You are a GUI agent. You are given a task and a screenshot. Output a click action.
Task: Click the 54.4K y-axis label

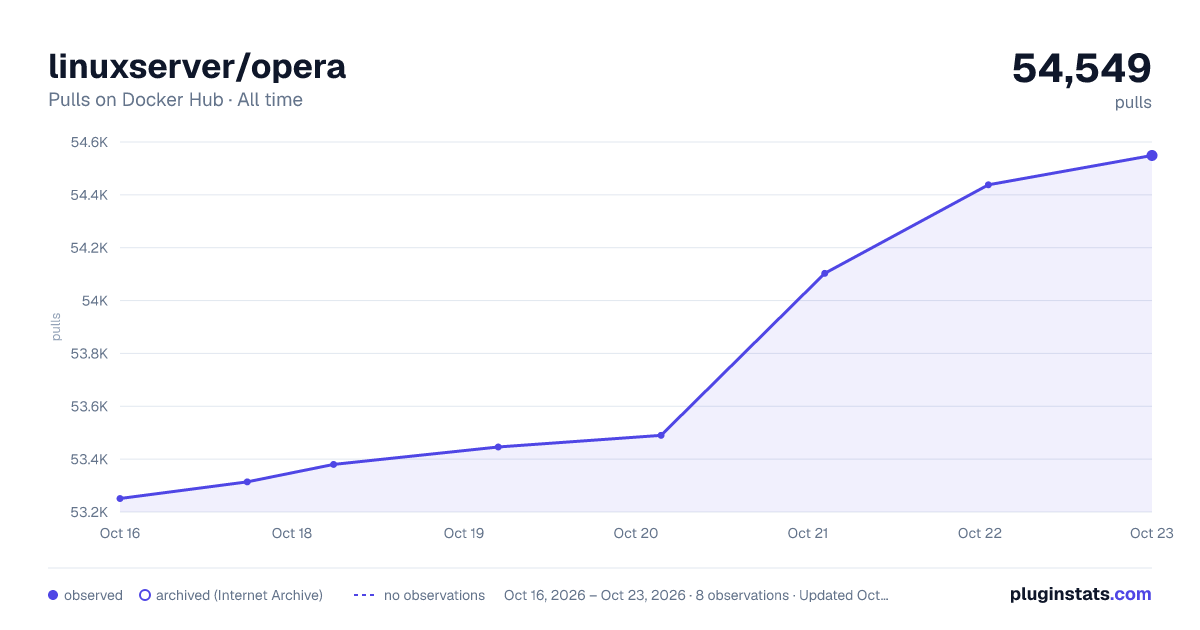(x=88, y=195)
